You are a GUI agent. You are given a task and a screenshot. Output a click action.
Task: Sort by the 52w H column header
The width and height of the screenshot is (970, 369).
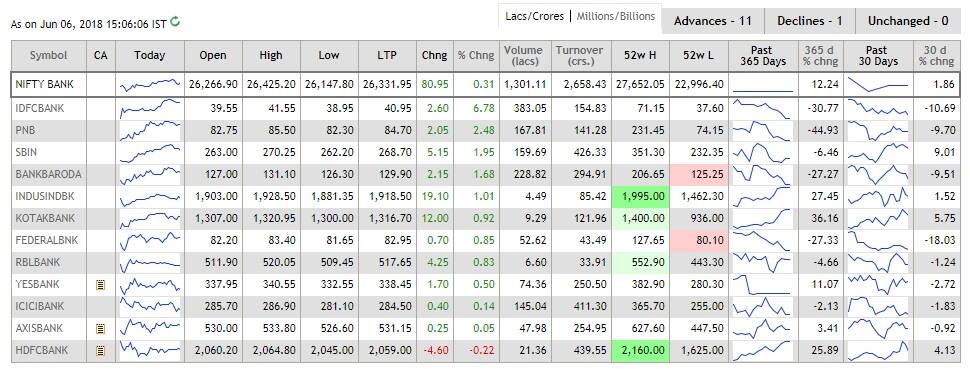(640, 55)
